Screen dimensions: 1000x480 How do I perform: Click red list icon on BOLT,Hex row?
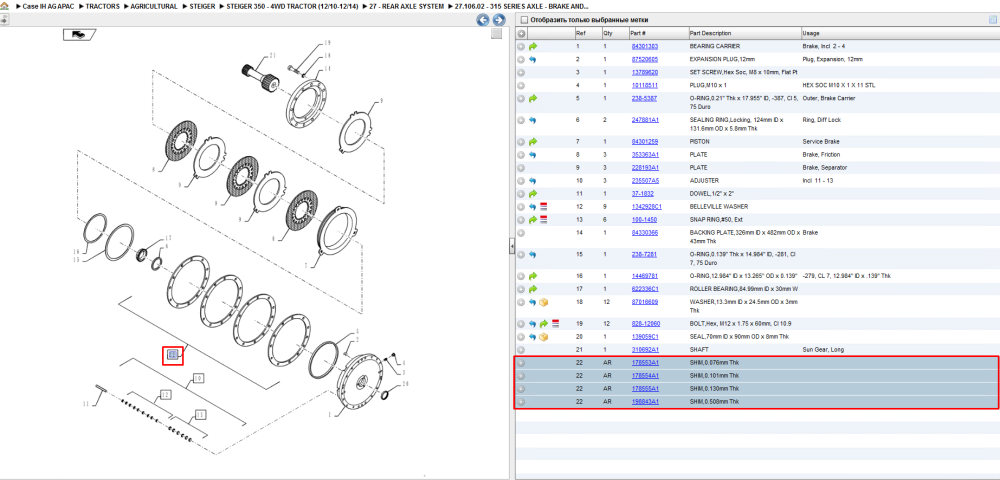[x=555, y=323]
